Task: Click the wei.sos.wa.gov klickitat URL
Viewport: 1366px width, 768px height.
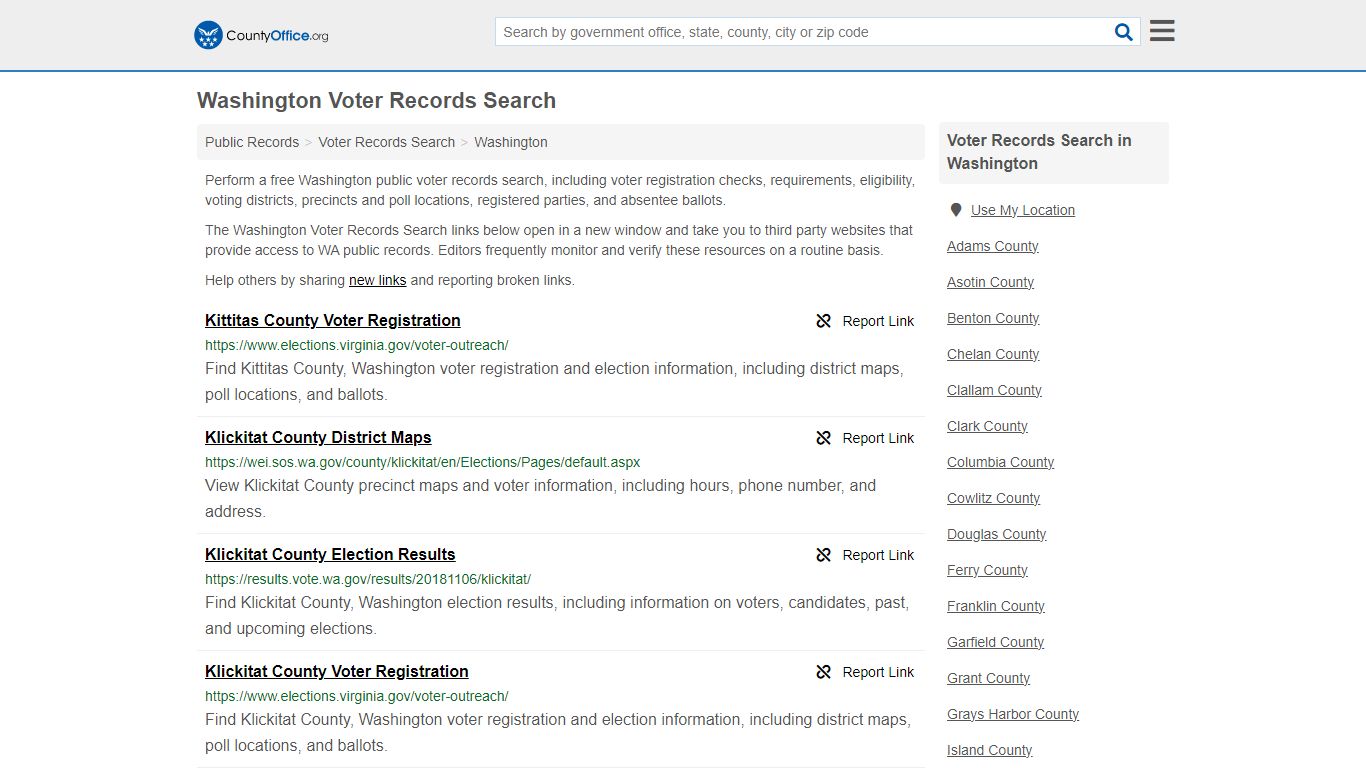Action: tap(423, 462)
